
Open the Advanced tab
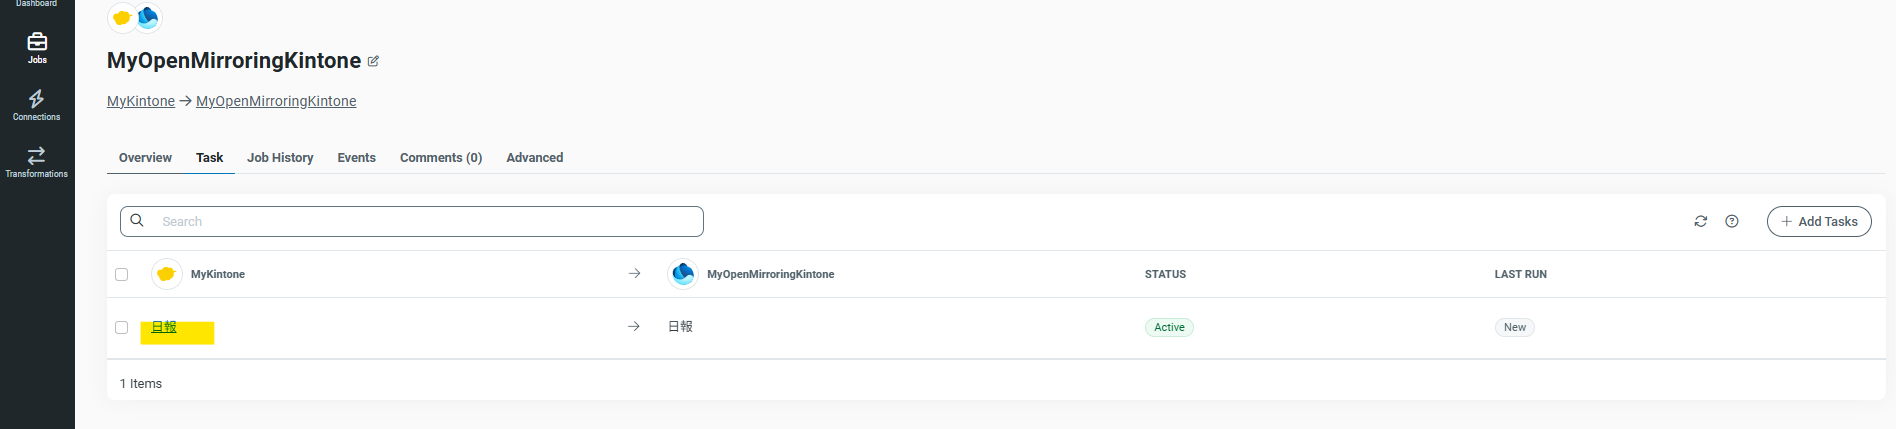click(x=535, y=158)
